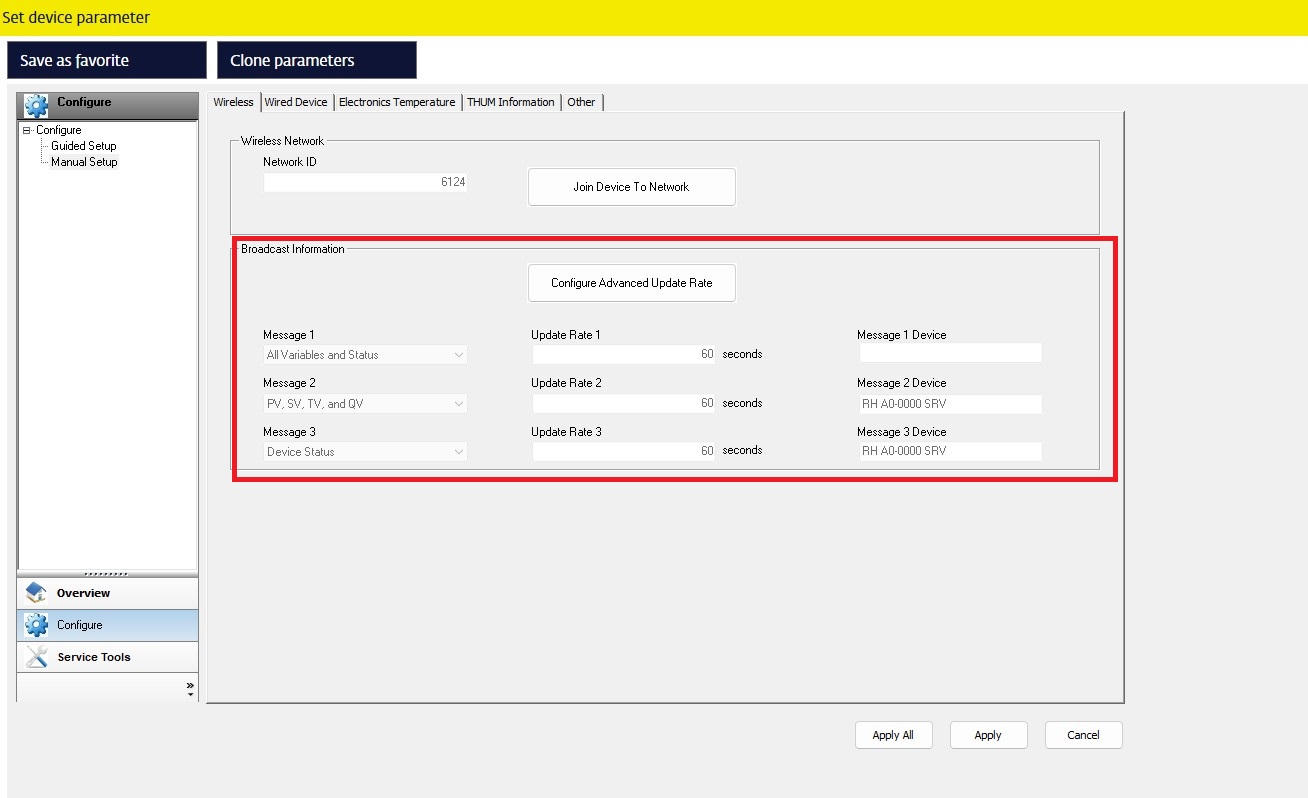
Task: Open Configure Advanced Update Rate
Action: click(632, 283)
